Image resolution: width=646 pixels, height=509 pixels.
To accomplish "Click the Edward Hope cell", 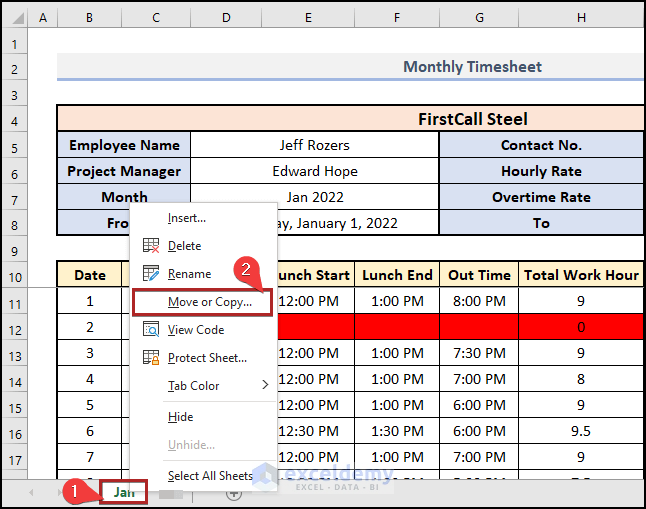I will coord(315,171).
